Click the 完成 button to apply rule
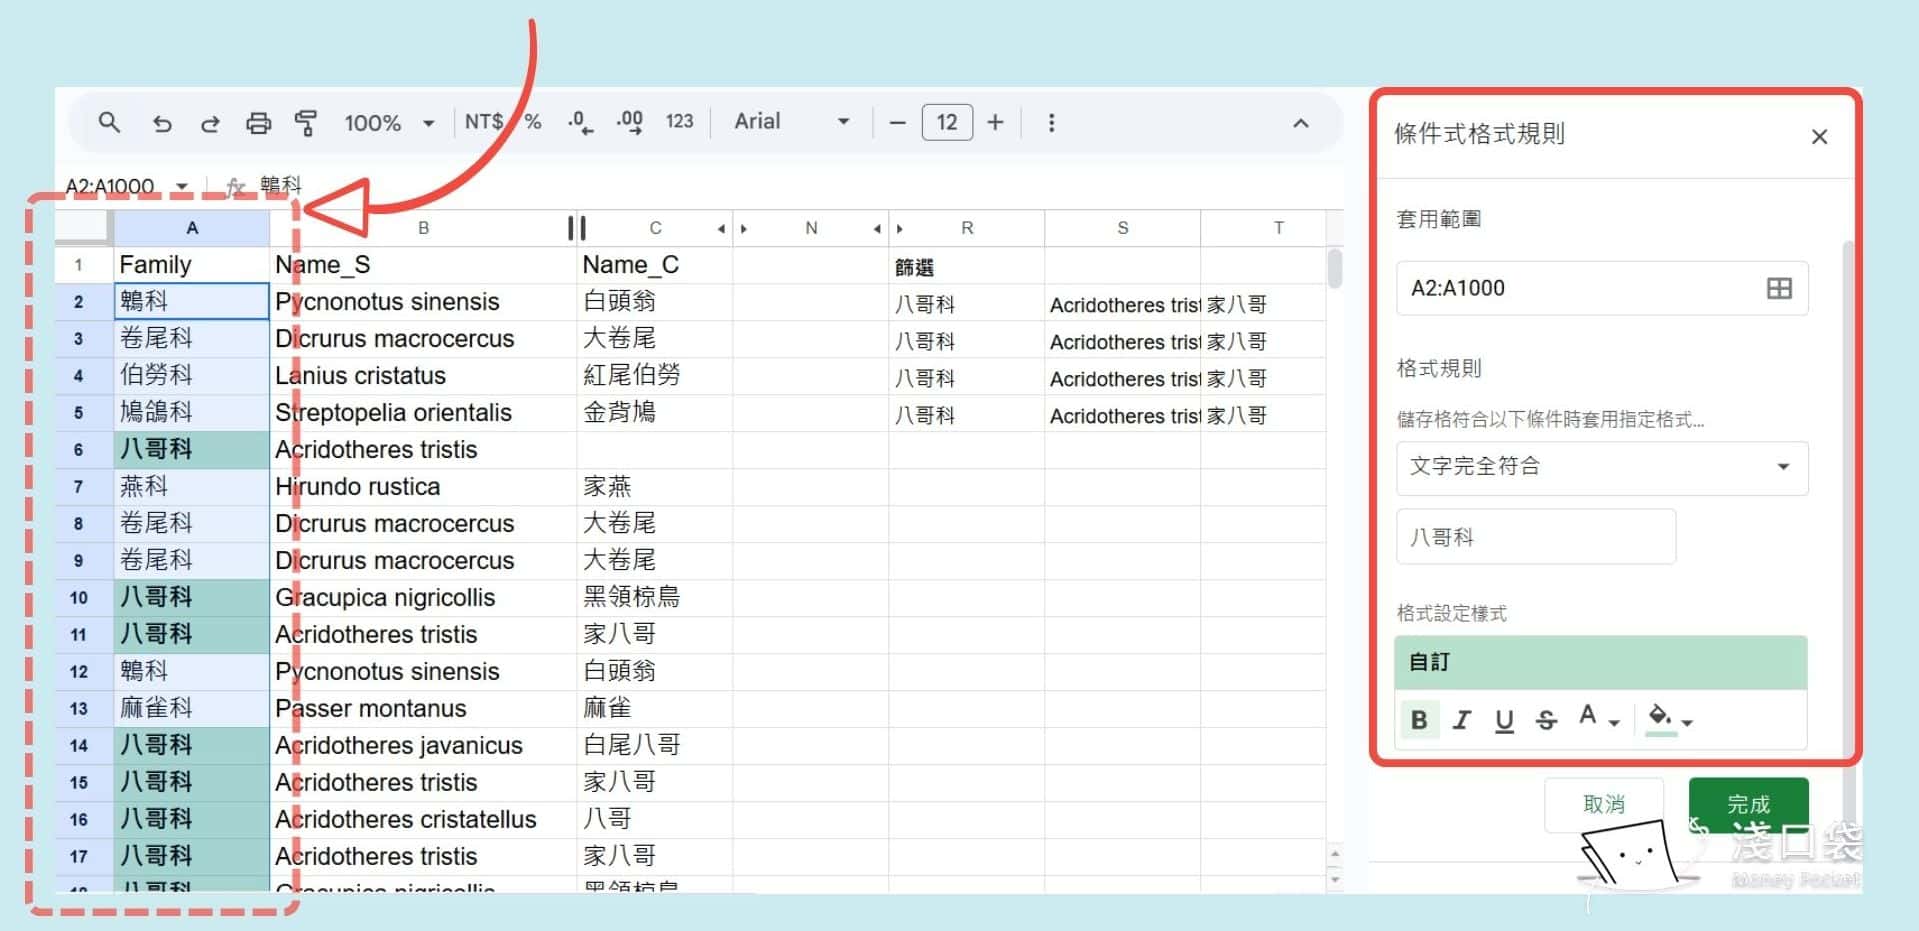 (x=1748, y=803)
